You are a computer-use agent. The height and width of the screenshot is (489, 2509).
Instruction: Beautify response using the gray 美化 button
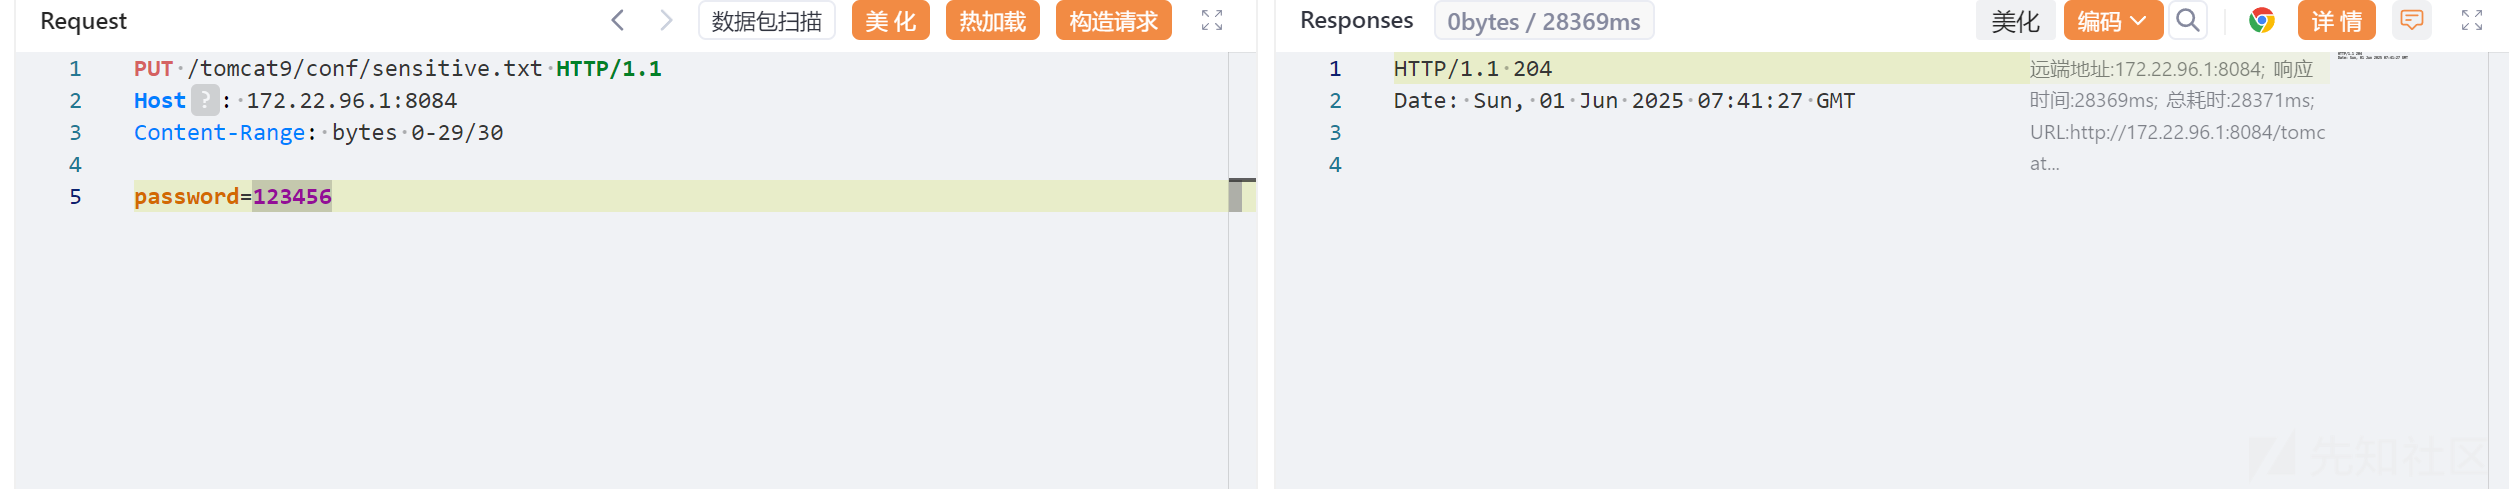click(x=2015, y=21)
